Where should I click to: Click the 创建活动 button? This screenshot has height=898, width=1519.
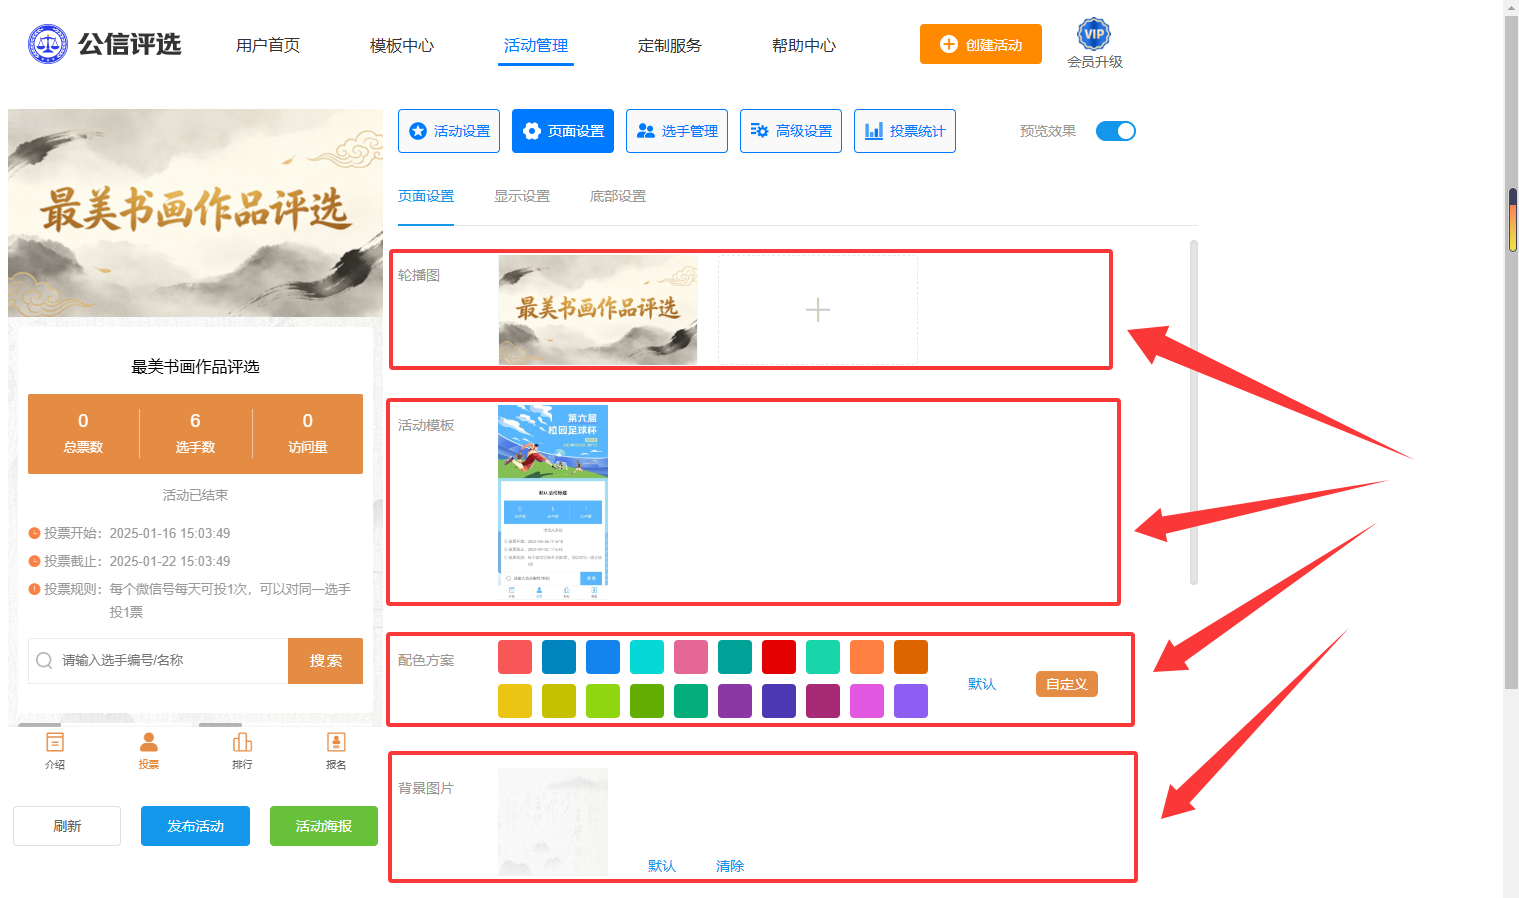(981, 44)
